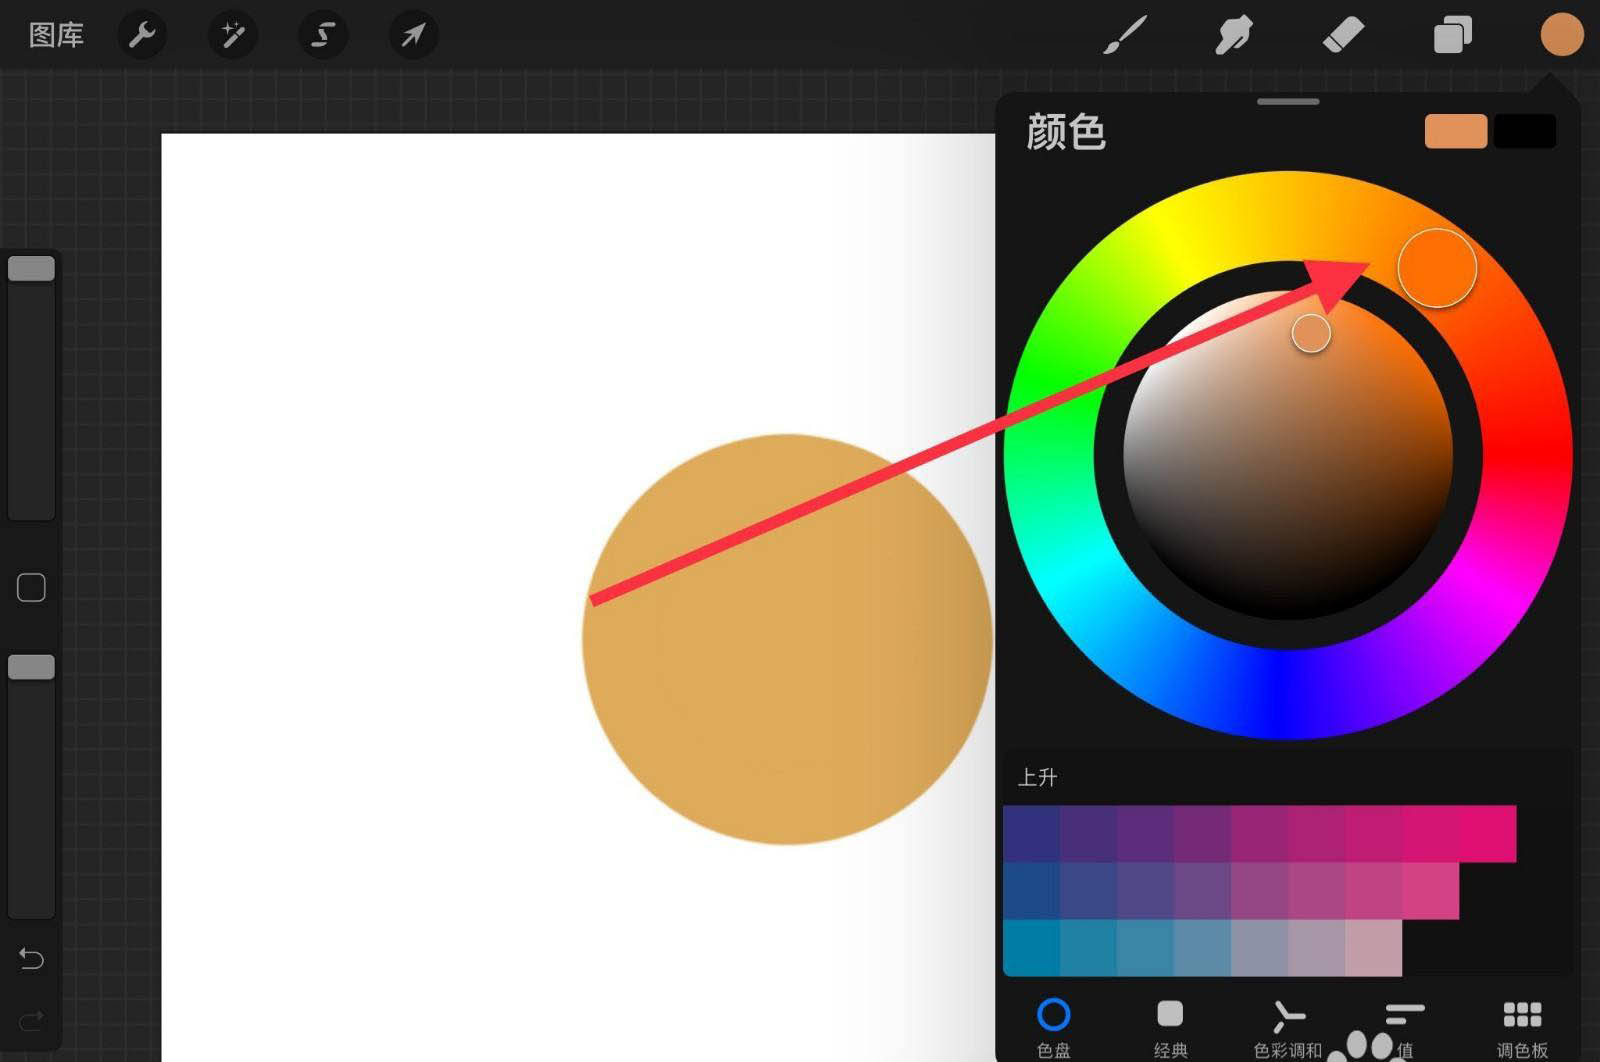Select the Adjustments magic wand tool
1600x1062 pixels.
click(232, 35)
